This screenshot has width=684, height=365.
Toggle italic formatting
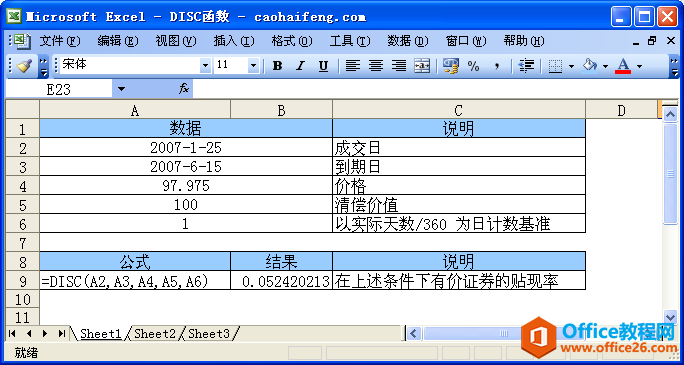click(300, 66)
